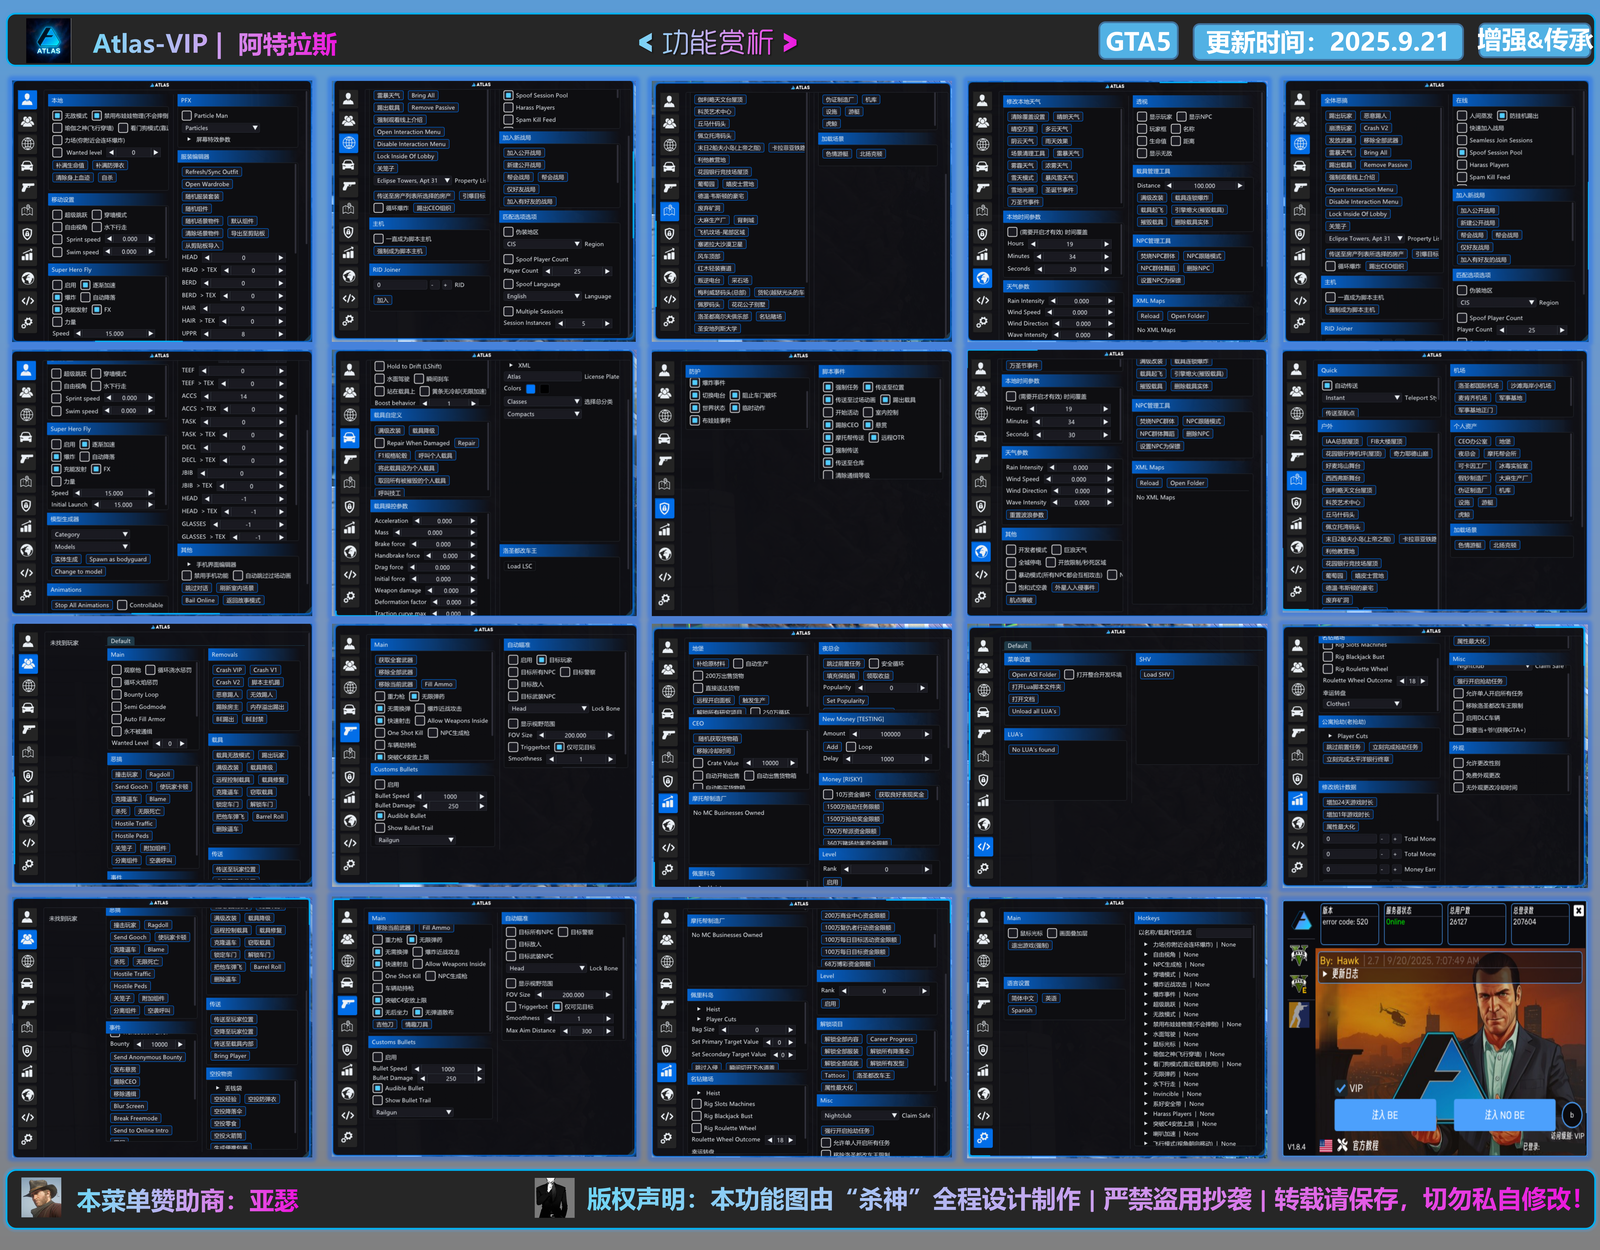Open the Particles dropdown

click(x=221, y=128)
